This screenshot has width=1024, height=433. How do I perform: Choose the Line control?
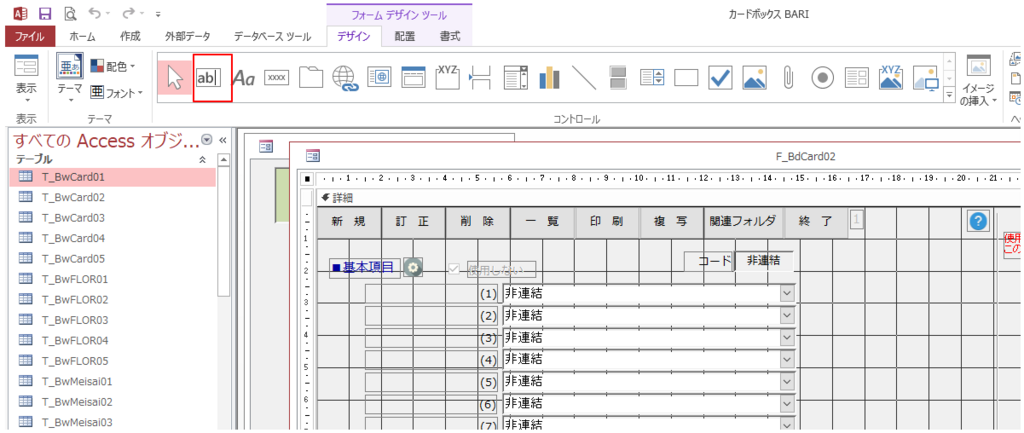click(x=583, y=78)
